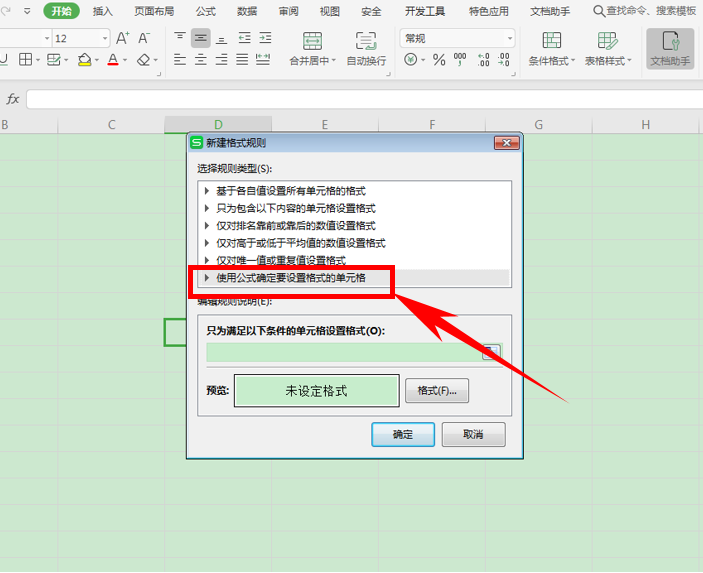Click the fill color bucket icon
The height and width of the screenshot is (573, 703).
(x=84, y=60)
